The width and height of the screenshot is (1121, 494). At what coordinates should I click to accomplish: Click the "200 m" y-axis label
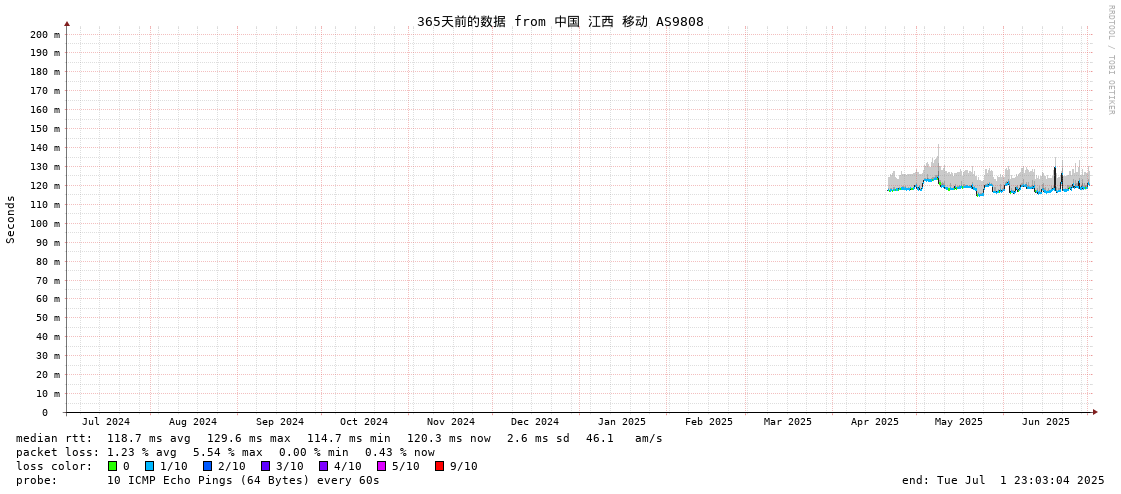pyautogui.click(x=45, y=34)
